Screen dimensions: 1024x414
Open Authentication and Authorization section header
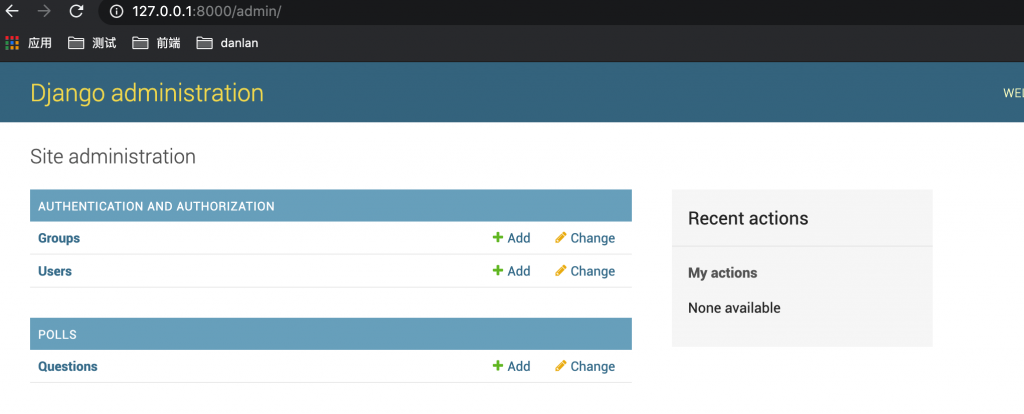pos(156,206)
